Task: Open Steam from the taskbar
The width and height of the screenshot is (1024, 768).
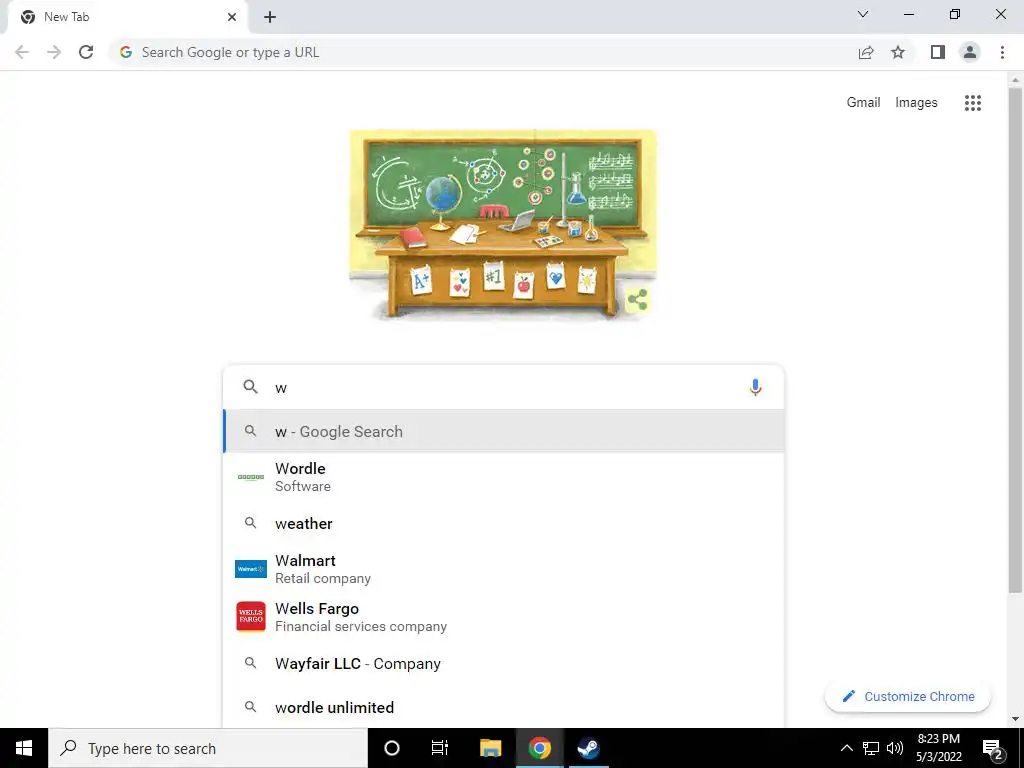Action: click(x=588, y=748)
